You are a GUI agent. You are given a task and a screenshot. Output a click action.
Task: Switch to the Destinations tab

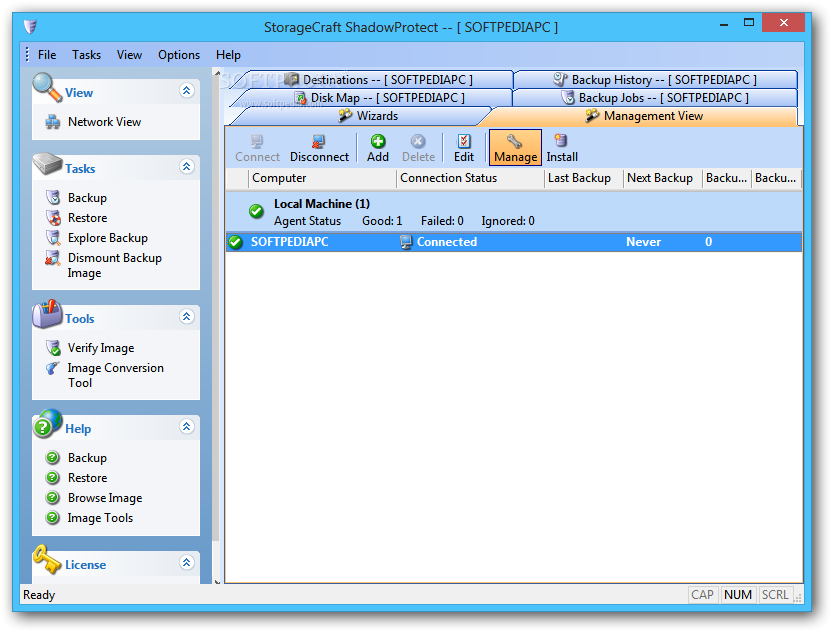pos(378,80)
